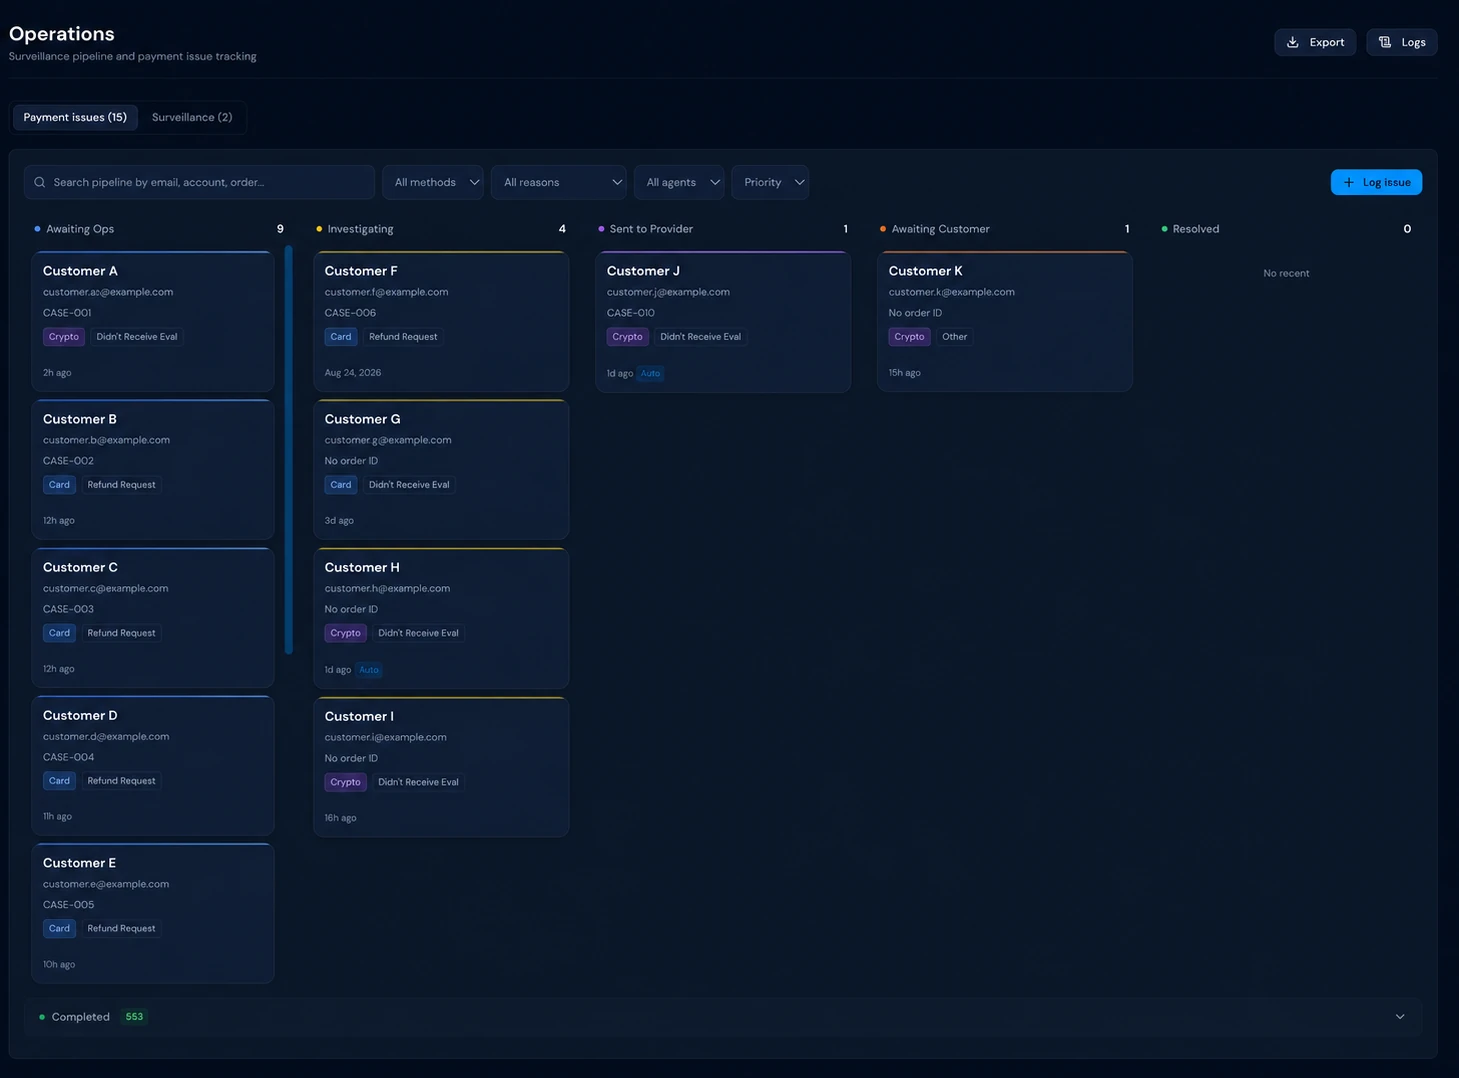Viewport: 1459px width, 1078px height.
Task: Expand the Completed section chevron
Action: (x=1400, y=1017)
